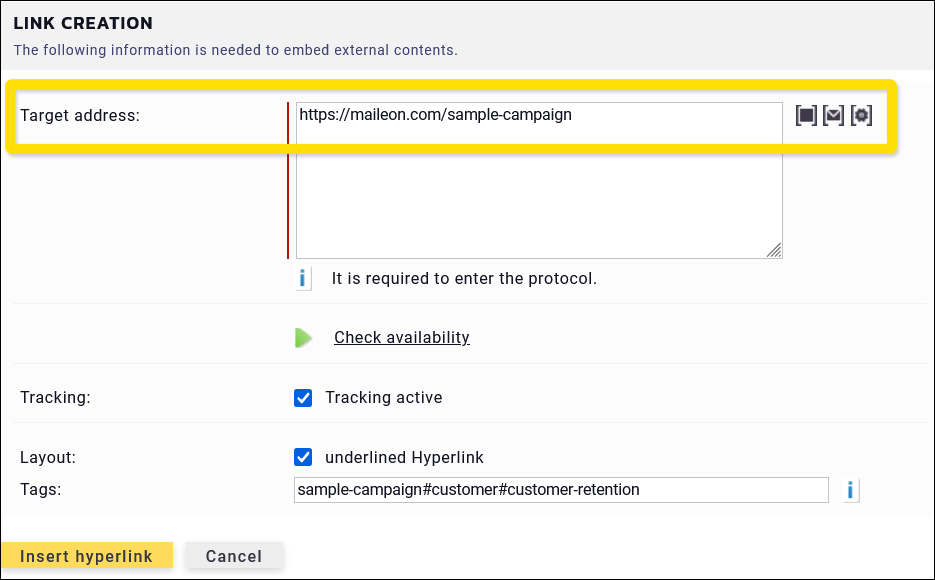Disable the Tracking active checkbox
The image size is (935, 580).
click(303, 398)
